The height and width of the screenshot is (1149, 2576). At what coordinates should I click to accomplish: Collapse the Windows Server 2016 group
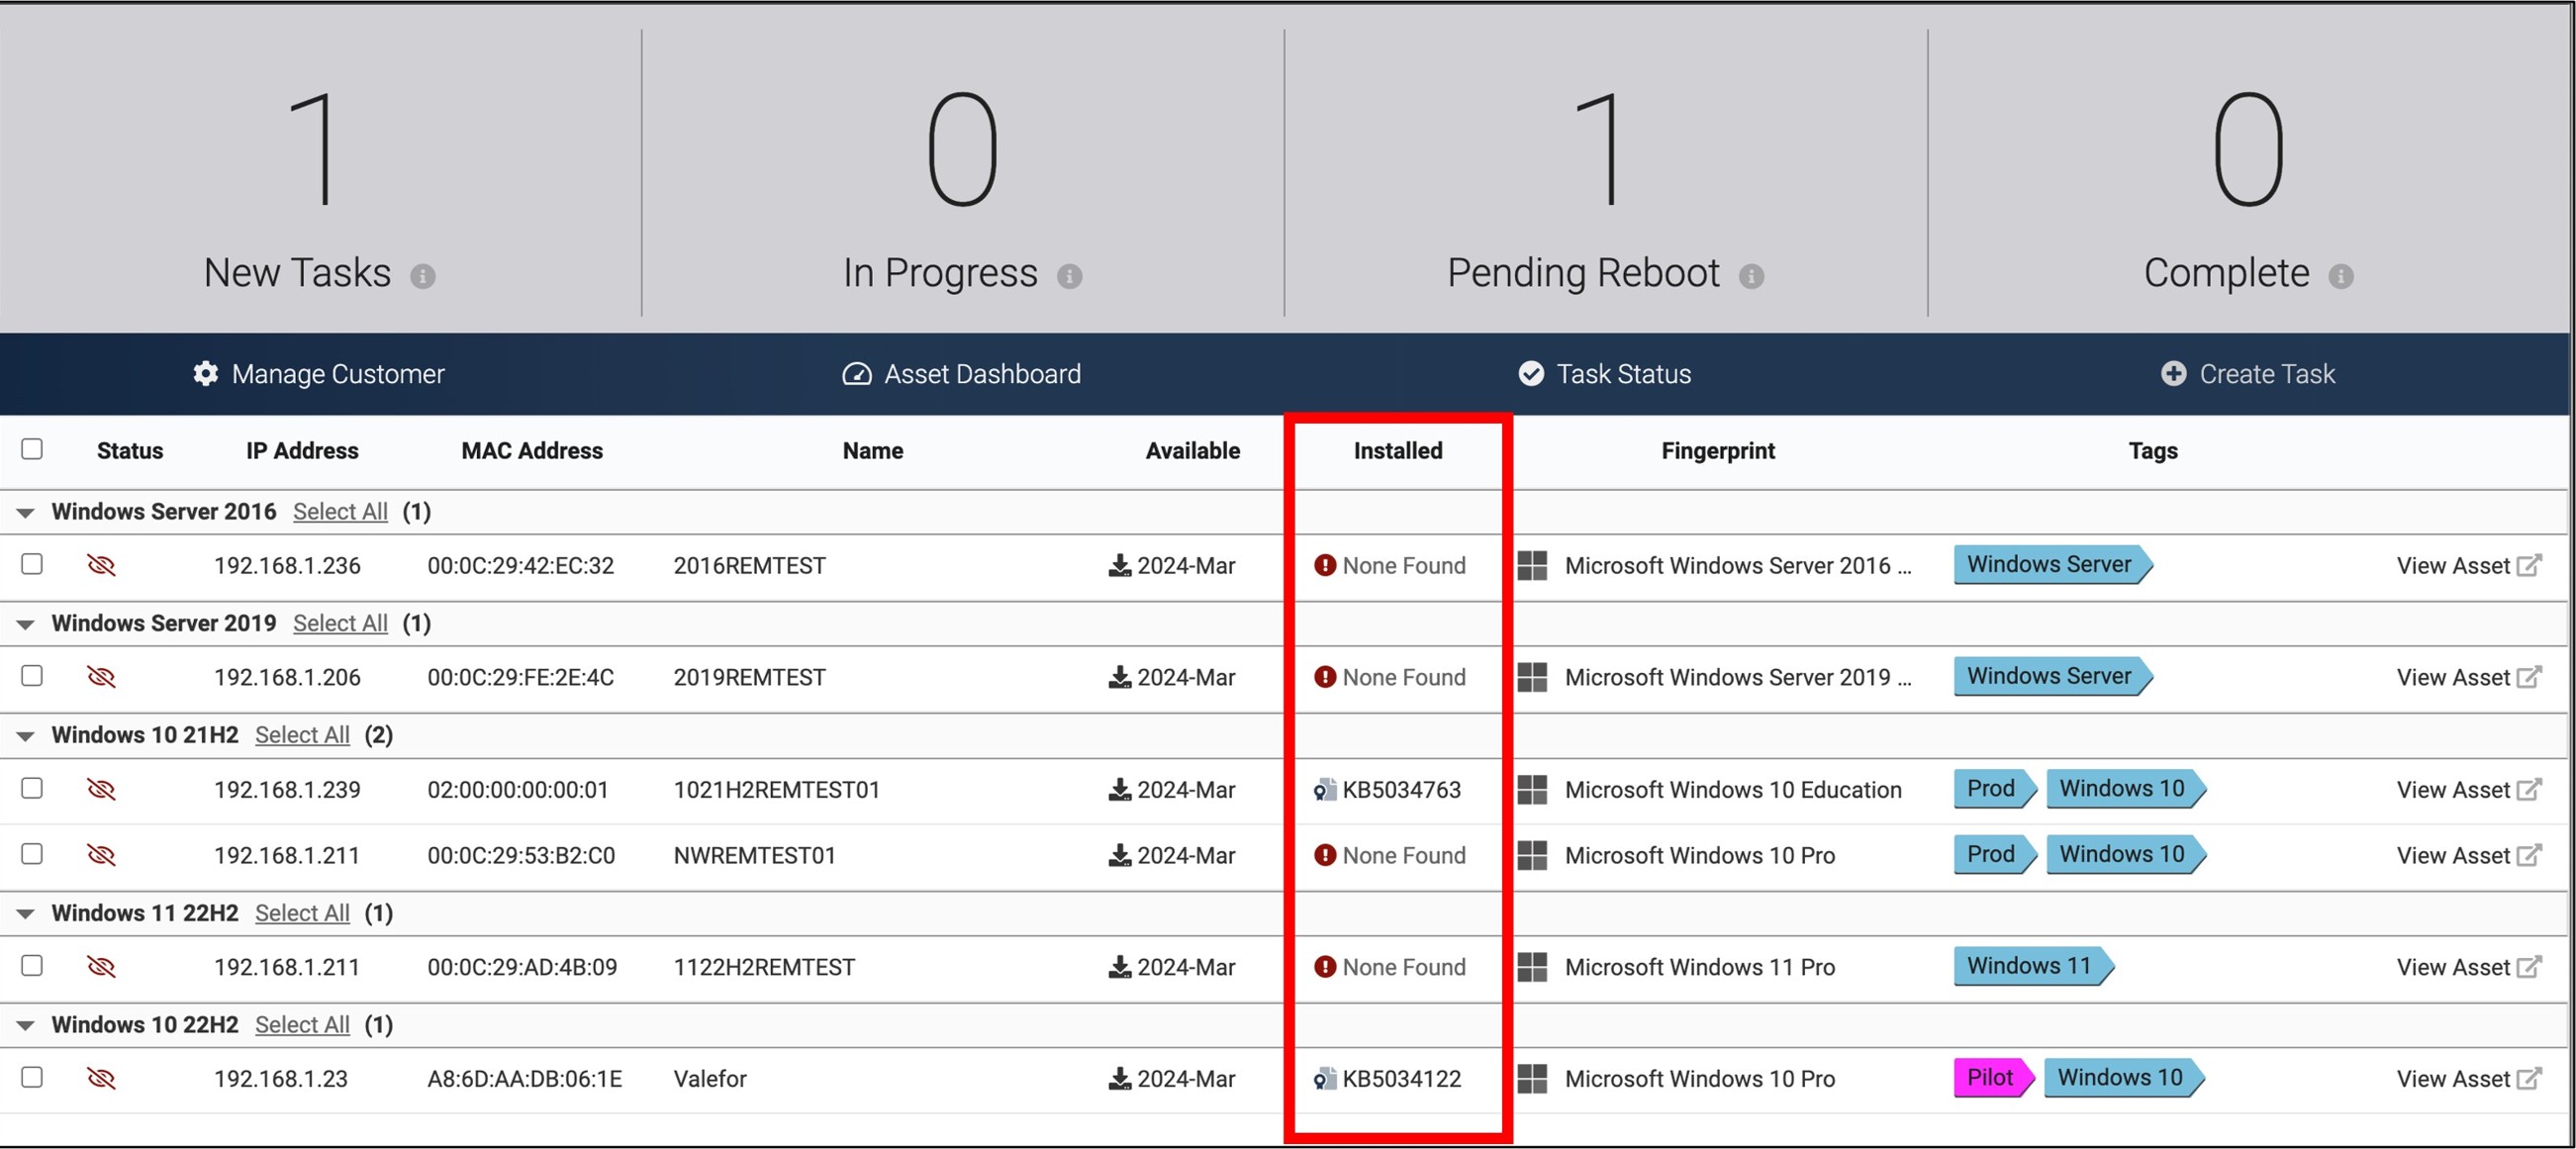[x=25, y=511]
